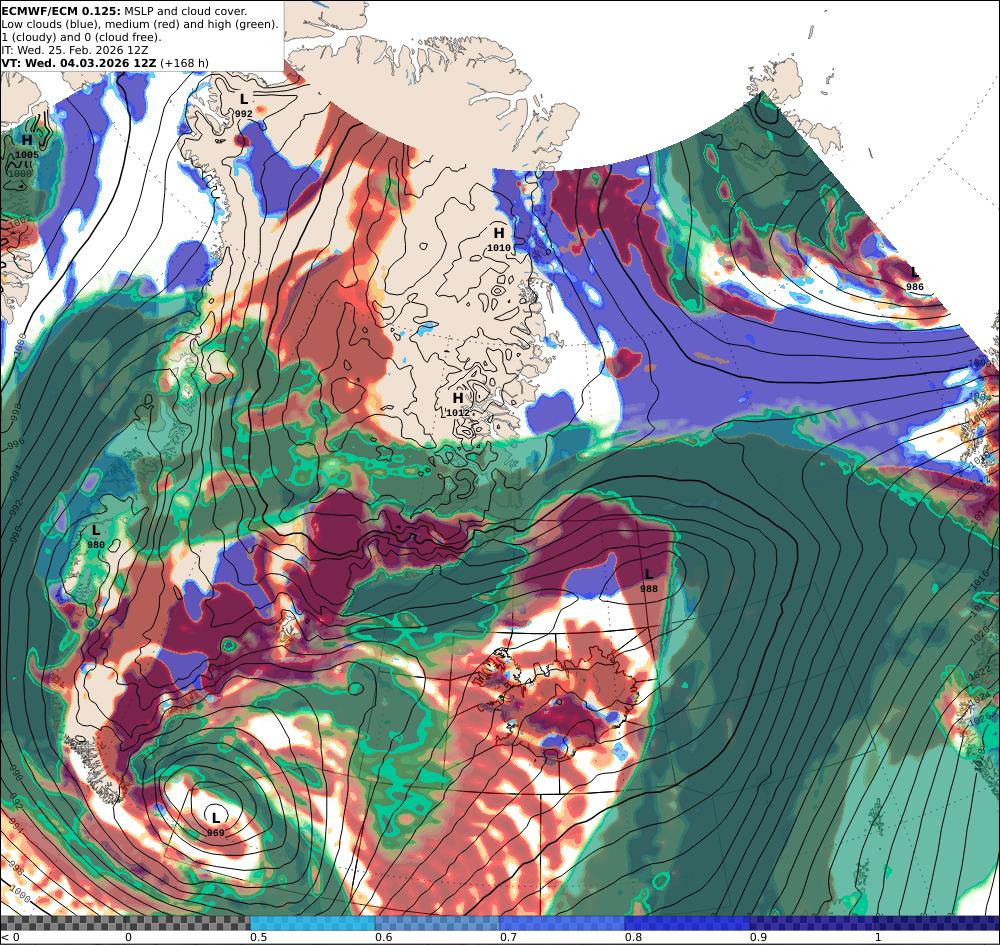Screen dimensions: 1000x945
Task: Select the low pressure 'L 988' marker
Action: click(x=649, y=581)
